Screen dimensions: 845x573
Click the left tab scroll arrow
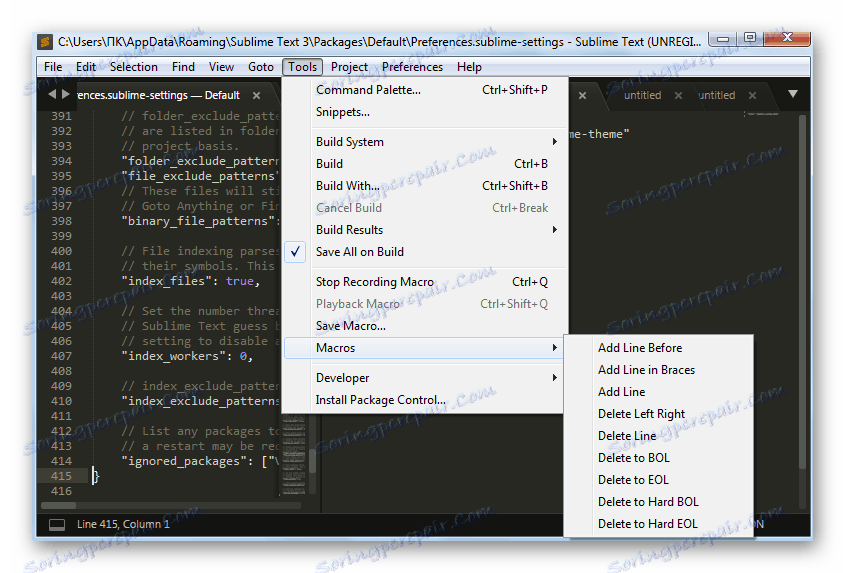click(52, 94)
